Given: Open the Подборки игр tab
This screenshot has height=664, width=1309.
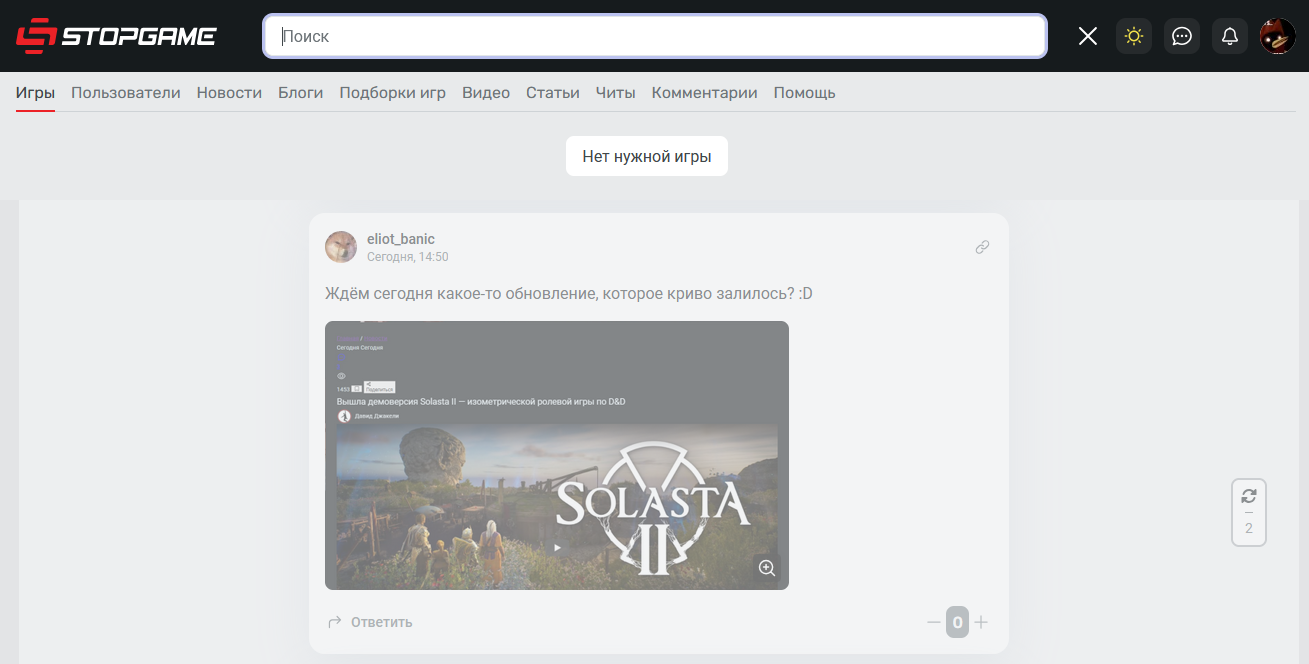Looking at the screenshot, I should pos(393,93).
